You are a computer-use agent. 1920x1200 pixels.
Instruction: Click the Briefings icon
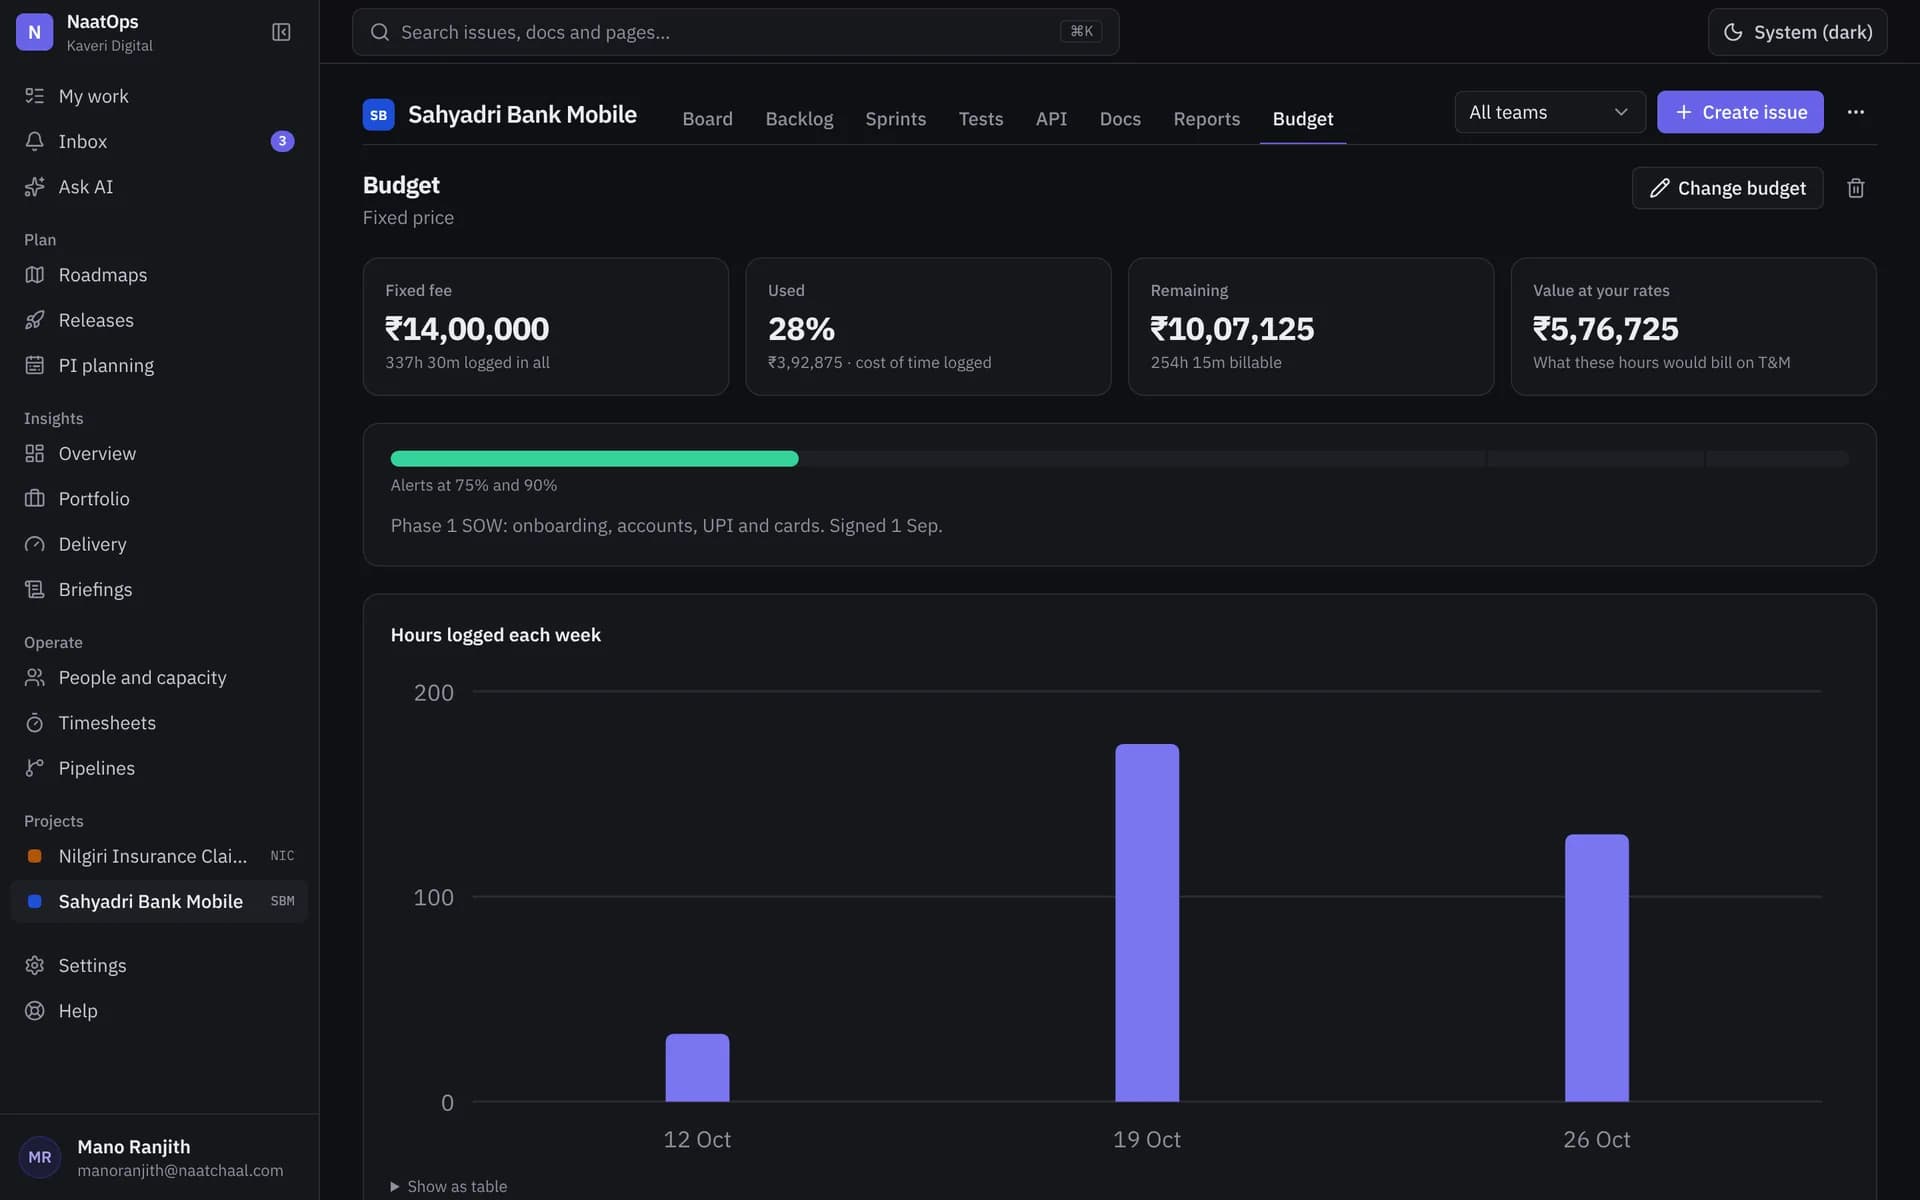pos(35,590)
